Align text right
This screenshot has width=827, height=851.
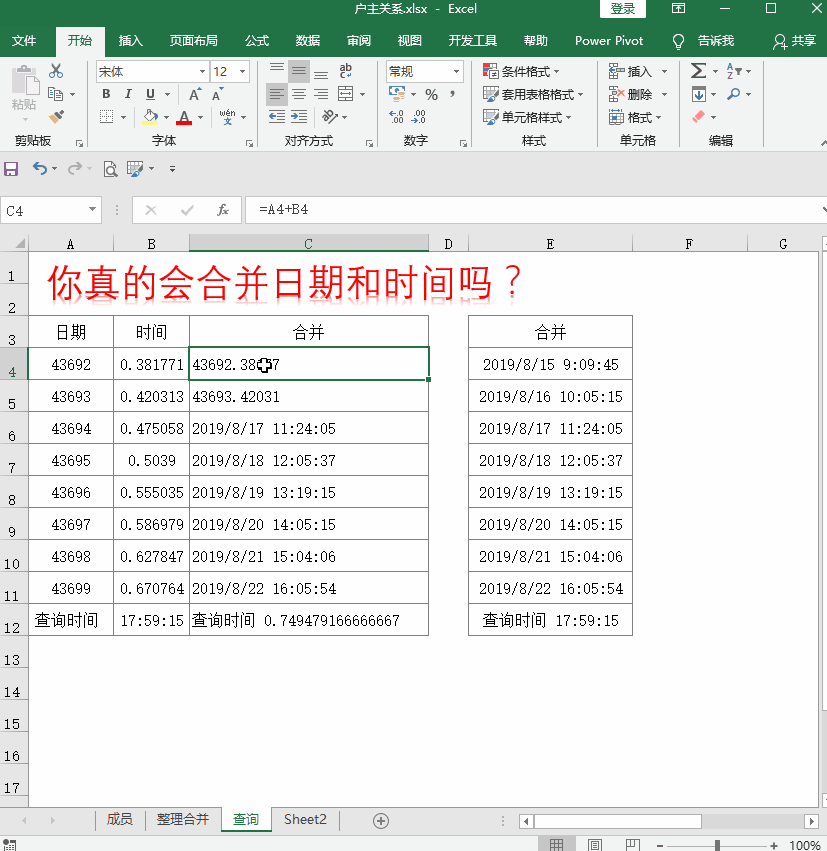[x=321, y=94]
